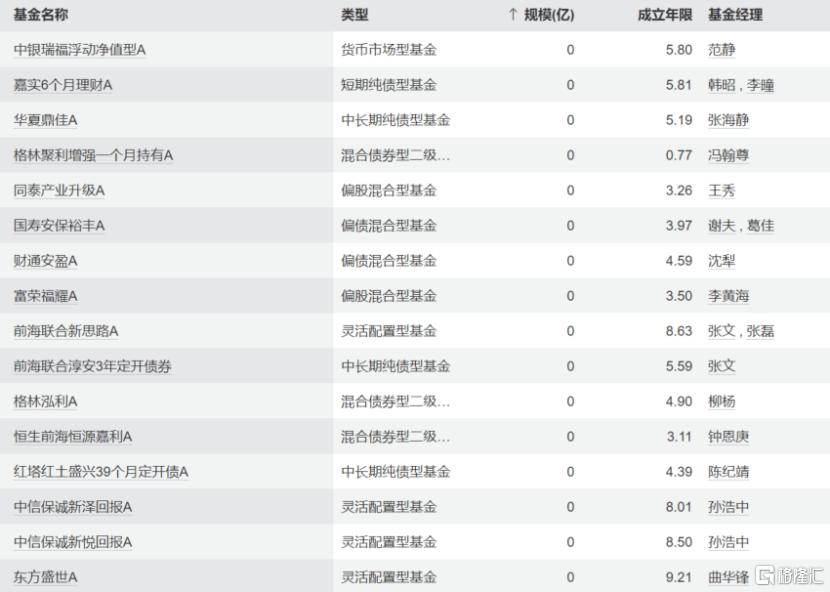Image resolution: width=830 pixels, height=592 pixels.
Task: Select fund 财通安盈A
Action: tap(46, 261)
